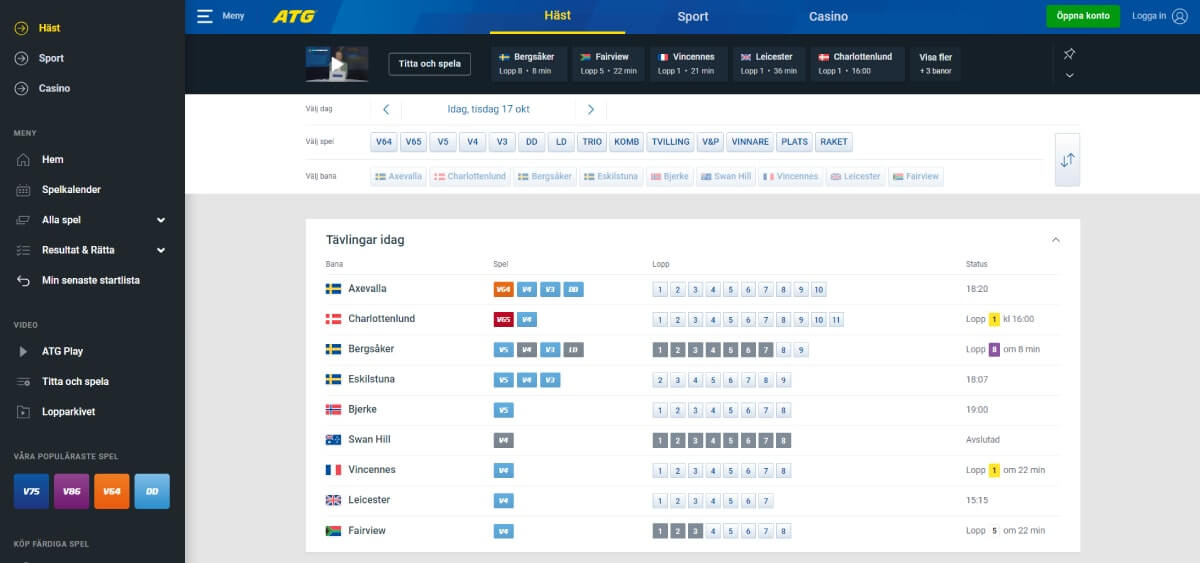The height and width of the screenshot is (563, 1200).
Task: Click the pin icon in top bar
Action: click(x=1069, y=54)
